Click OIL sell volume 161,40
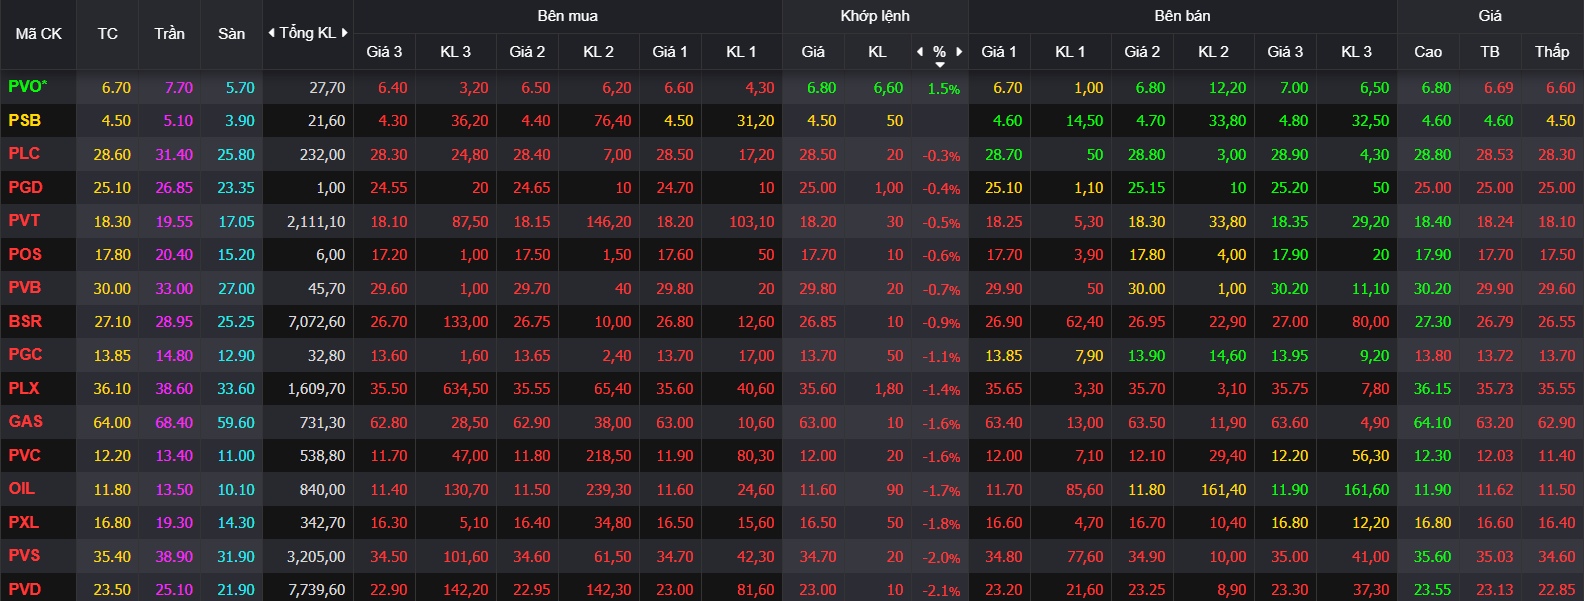The image size is (1584, 601). pos(1223,490)
